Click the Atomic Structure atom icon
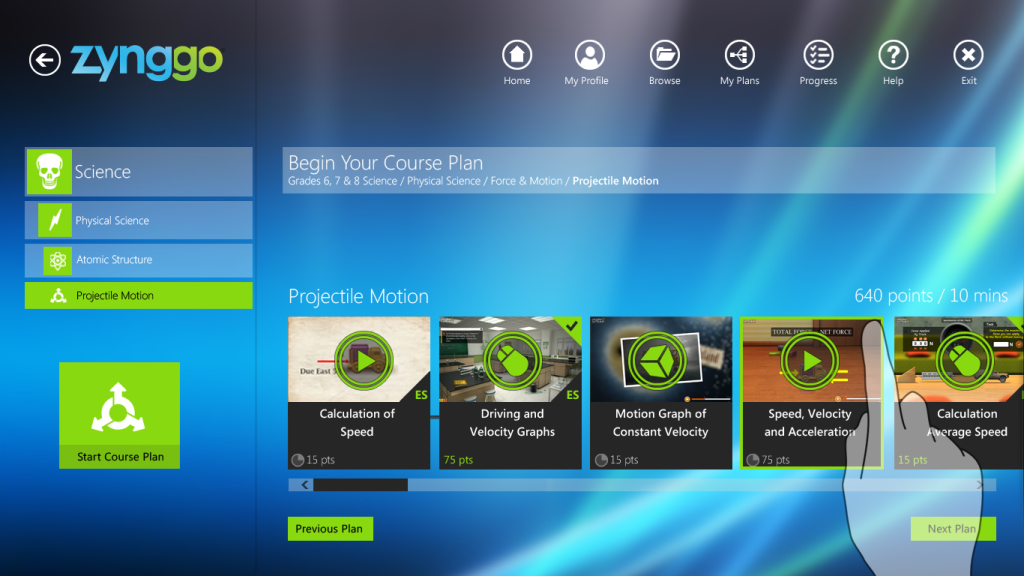 coord(57,260)
